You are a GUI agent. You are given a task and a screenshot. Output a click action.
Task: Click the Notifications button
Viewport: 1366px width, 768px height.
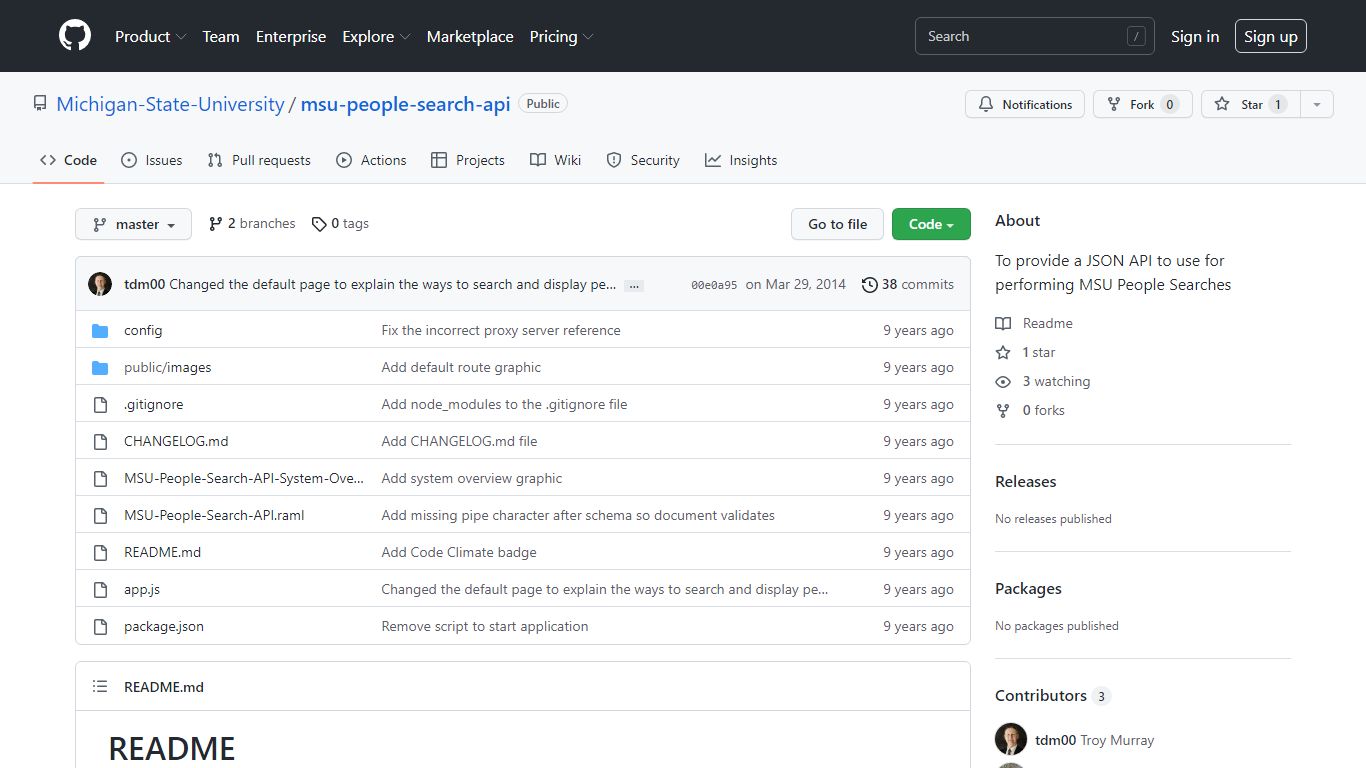(x=1025, y=104)
